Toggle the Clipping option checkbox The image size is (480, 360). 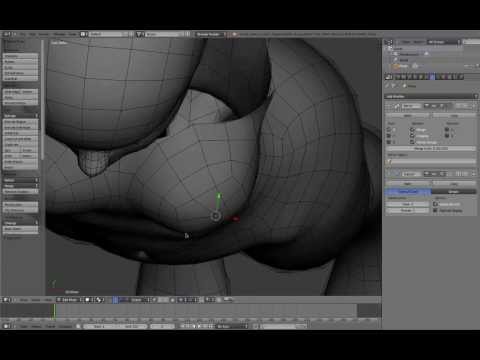(x=412, y=136)
